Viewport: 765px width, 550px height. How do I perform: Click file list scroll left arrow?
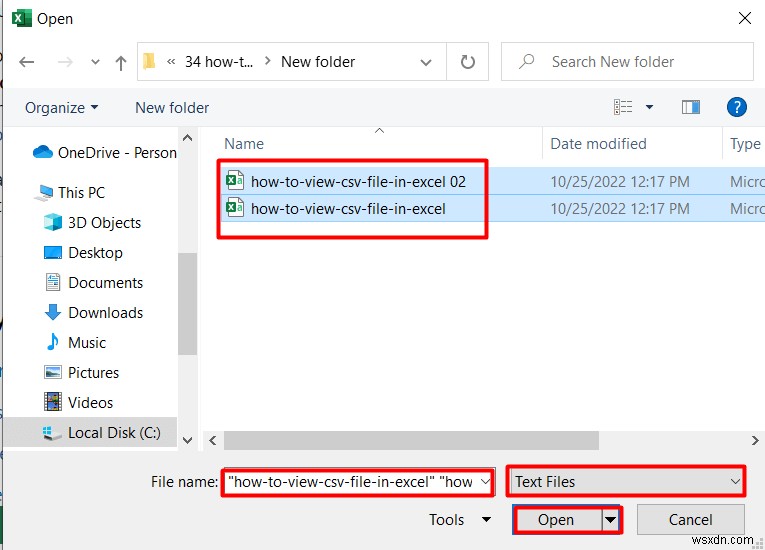[x=213, y=441]
